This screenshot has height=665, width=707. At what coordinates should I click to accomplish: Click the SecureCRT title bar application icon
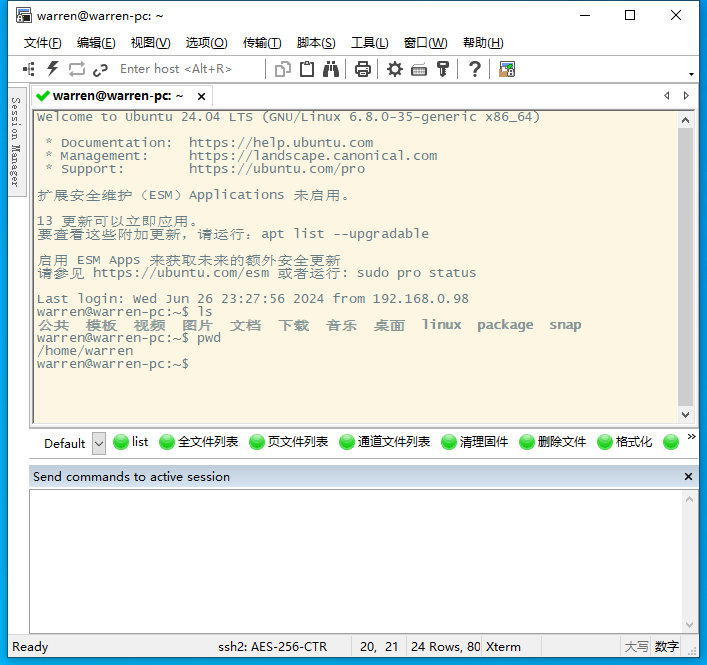click(x=23, y=16)
